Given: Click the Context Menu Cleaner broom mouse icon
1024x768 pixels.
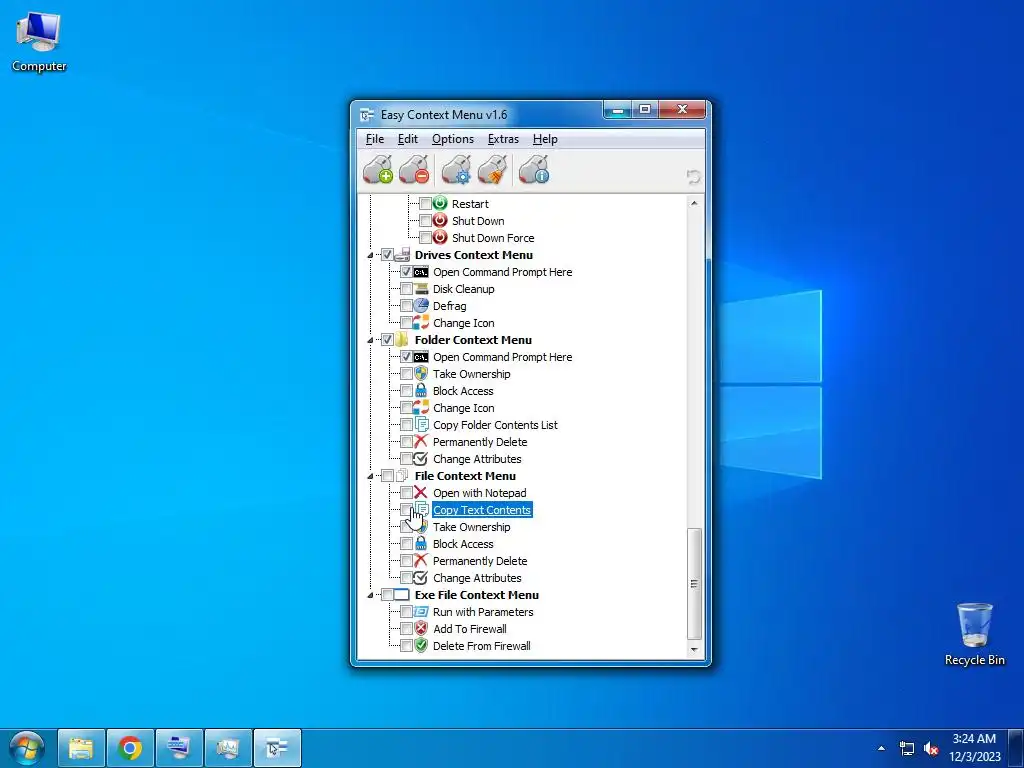Looking at the screenshot, I should [x=492, y=170].
